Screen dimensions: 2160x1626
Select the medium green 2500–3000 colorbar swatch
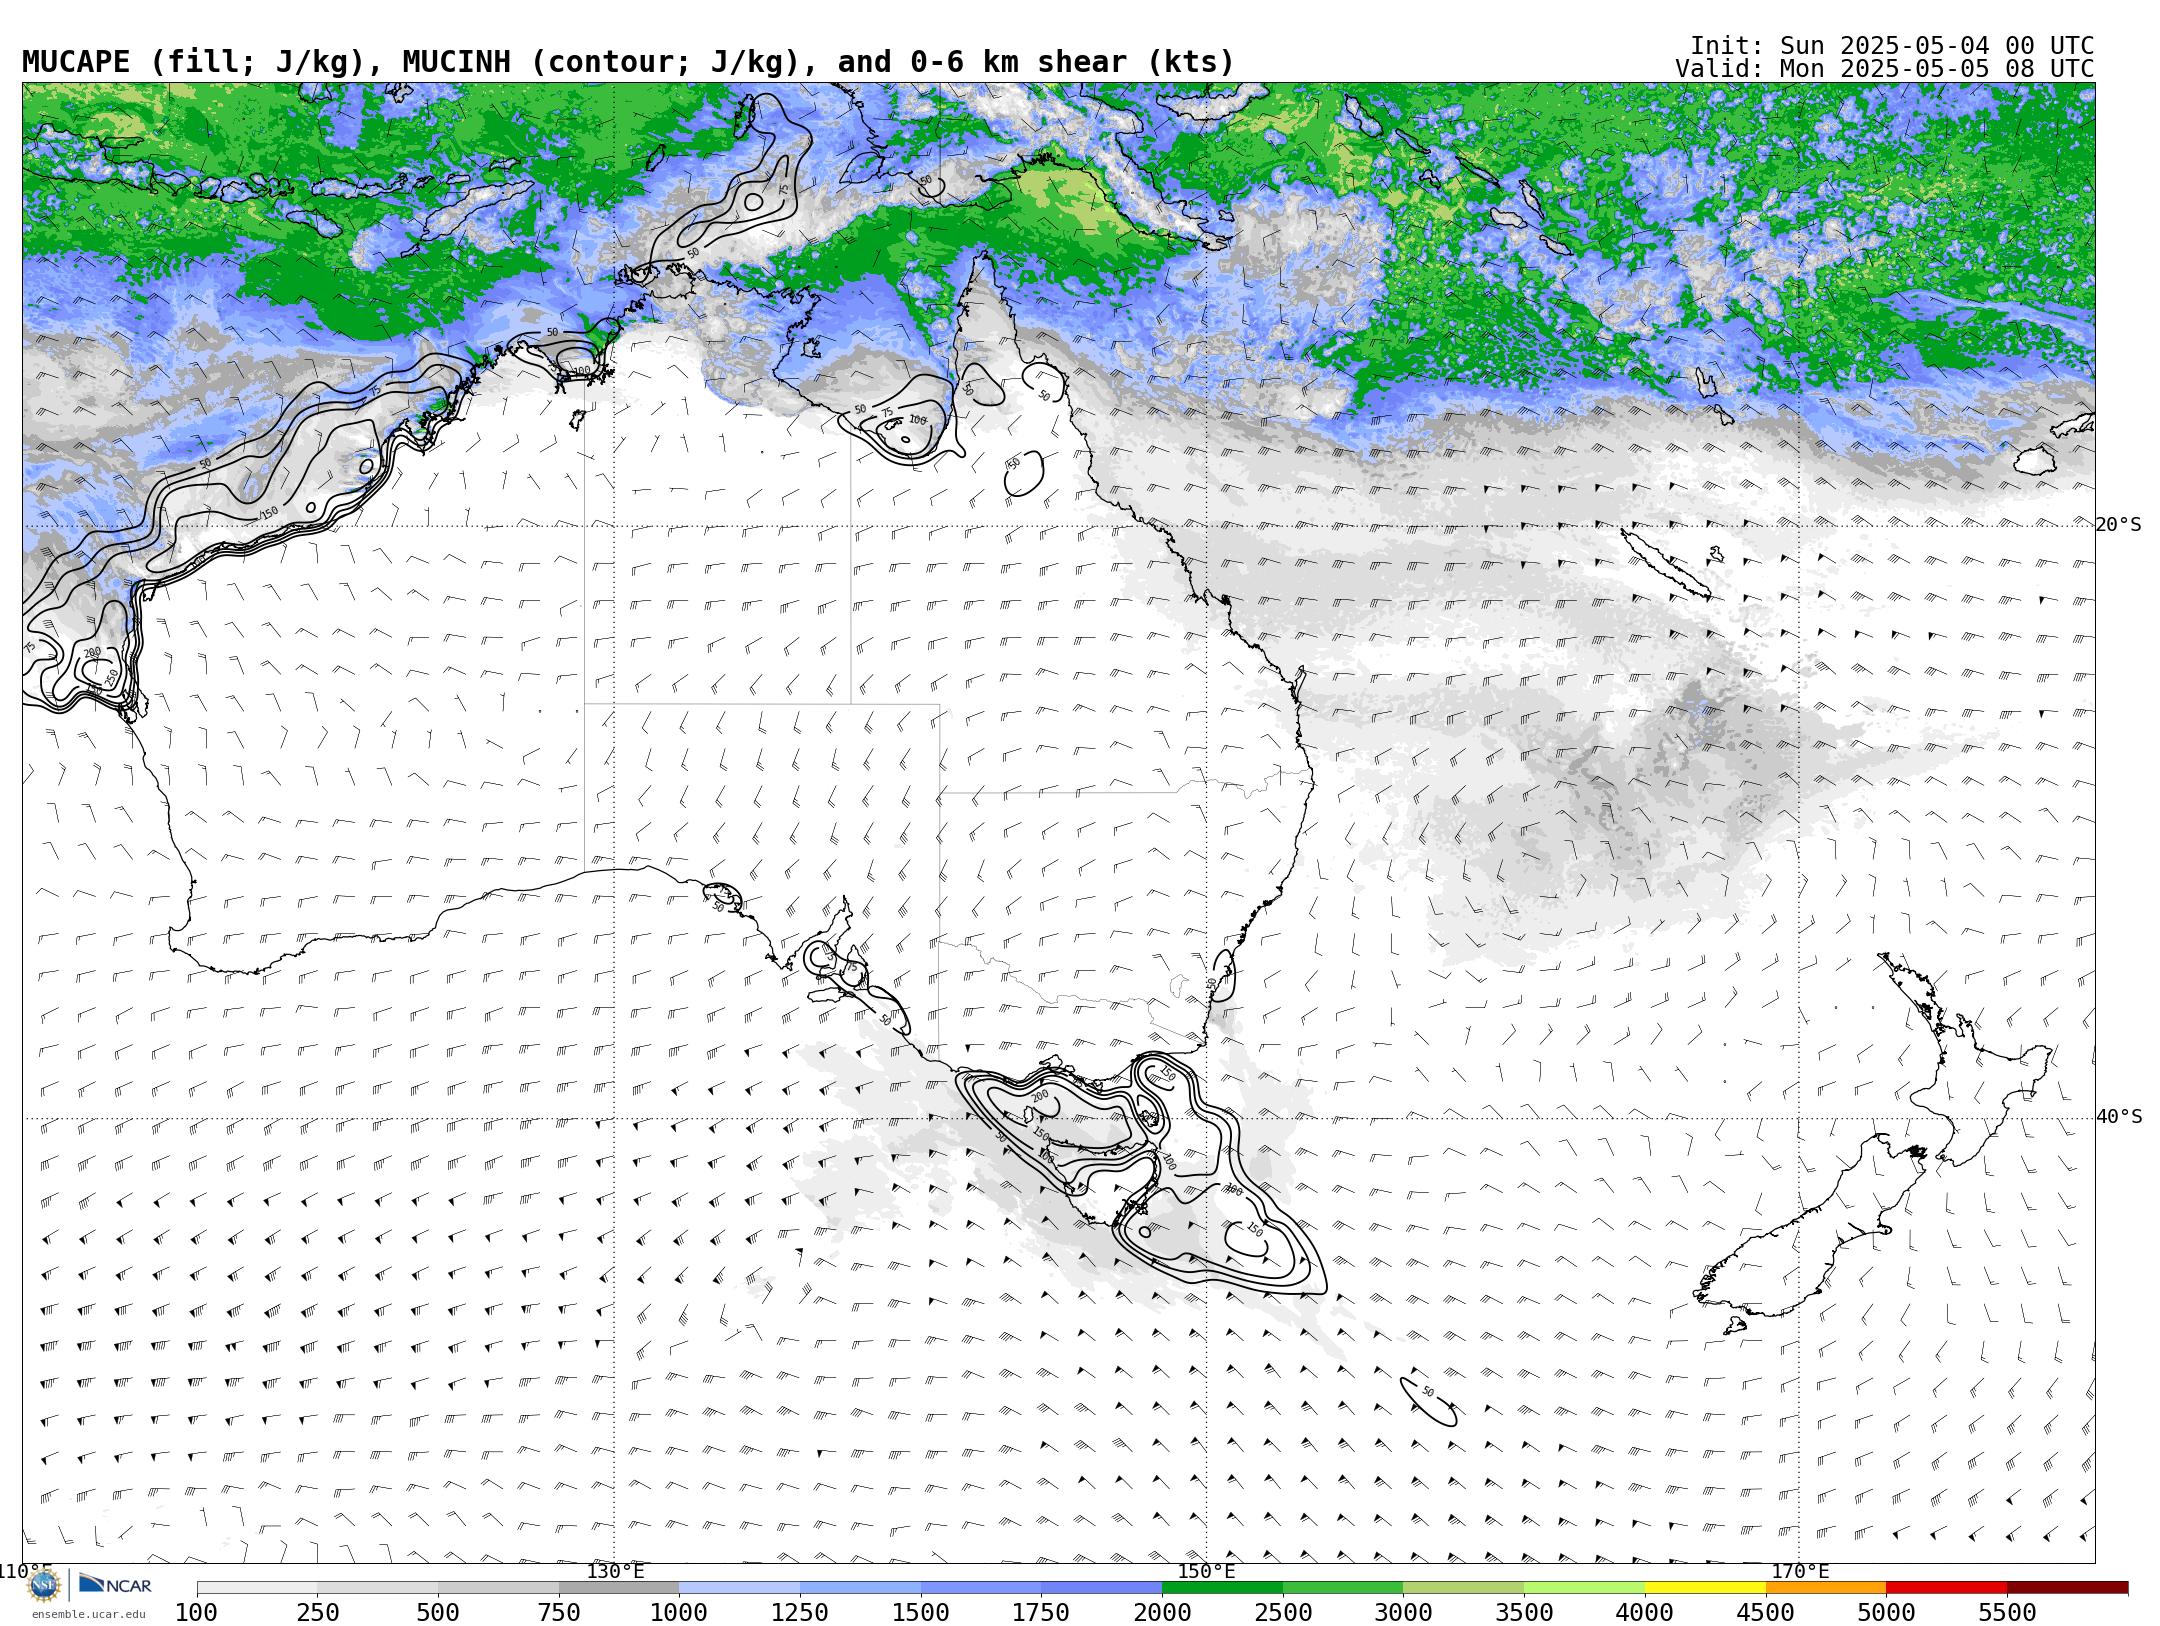pyautogui.click(x=1343, y=1588)
